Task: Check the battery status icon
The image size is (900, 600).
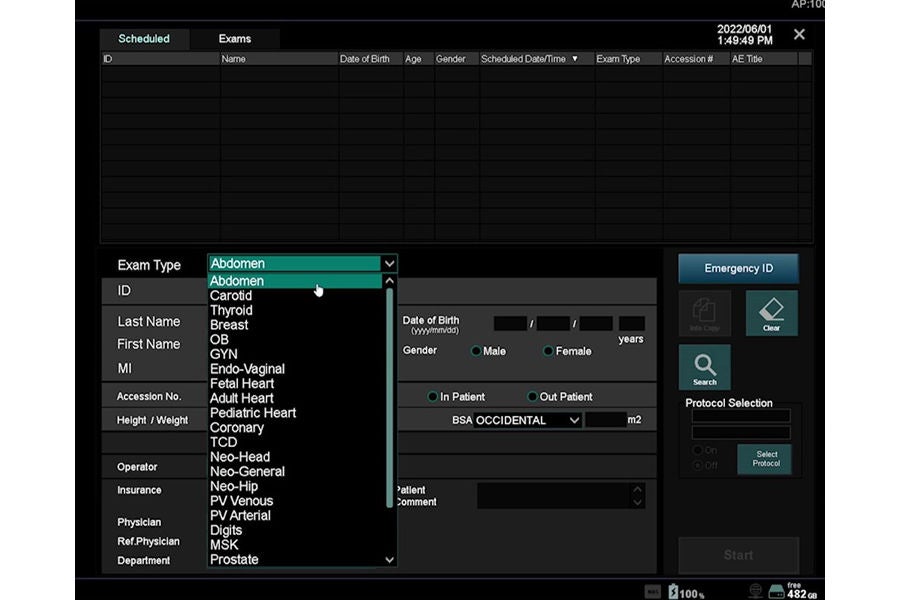Action: 673,591
